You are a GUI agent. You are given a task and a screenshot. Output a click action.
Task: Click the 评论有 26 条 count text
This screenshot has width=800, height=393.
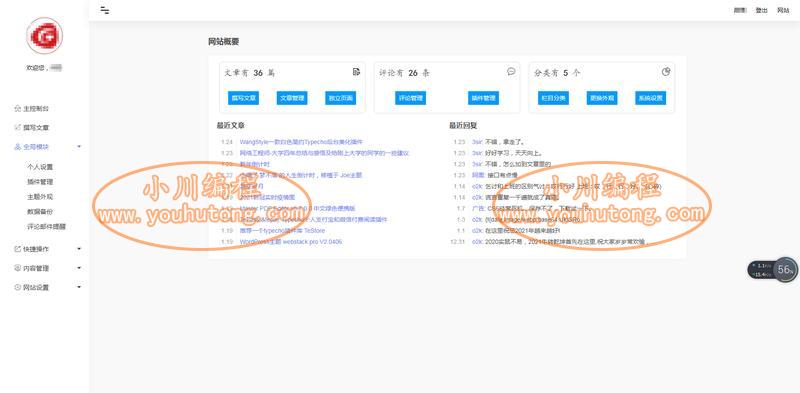[405, 73]
